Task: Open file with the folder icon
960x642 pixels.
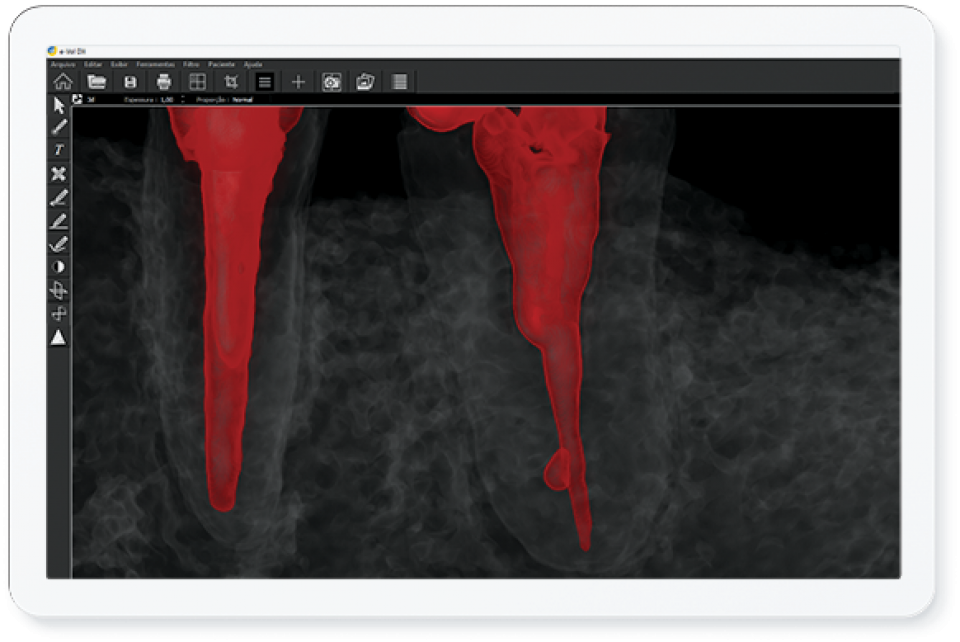Action: [x=97, y=82]
